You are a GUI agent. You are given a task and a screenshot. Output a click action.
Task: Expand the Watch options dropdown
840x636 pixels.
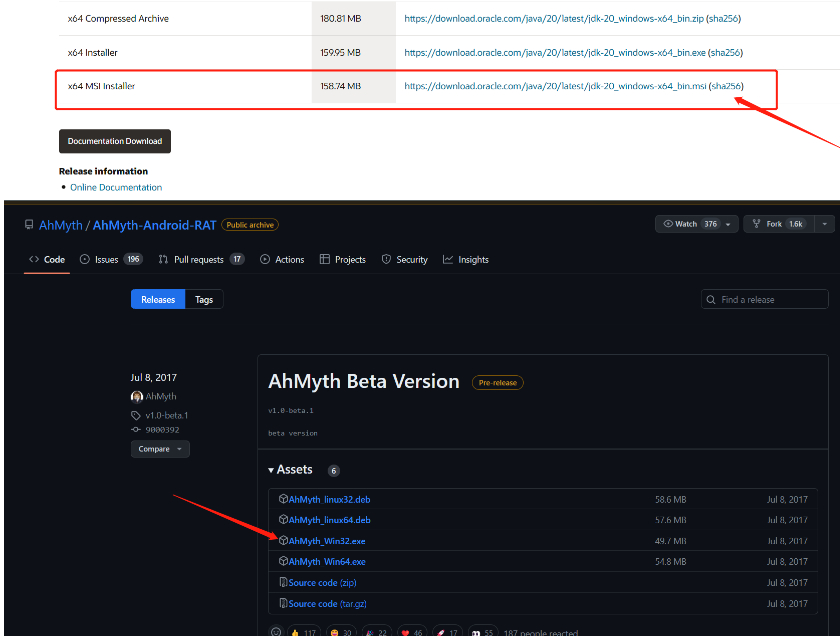click(x=728, y=224)
